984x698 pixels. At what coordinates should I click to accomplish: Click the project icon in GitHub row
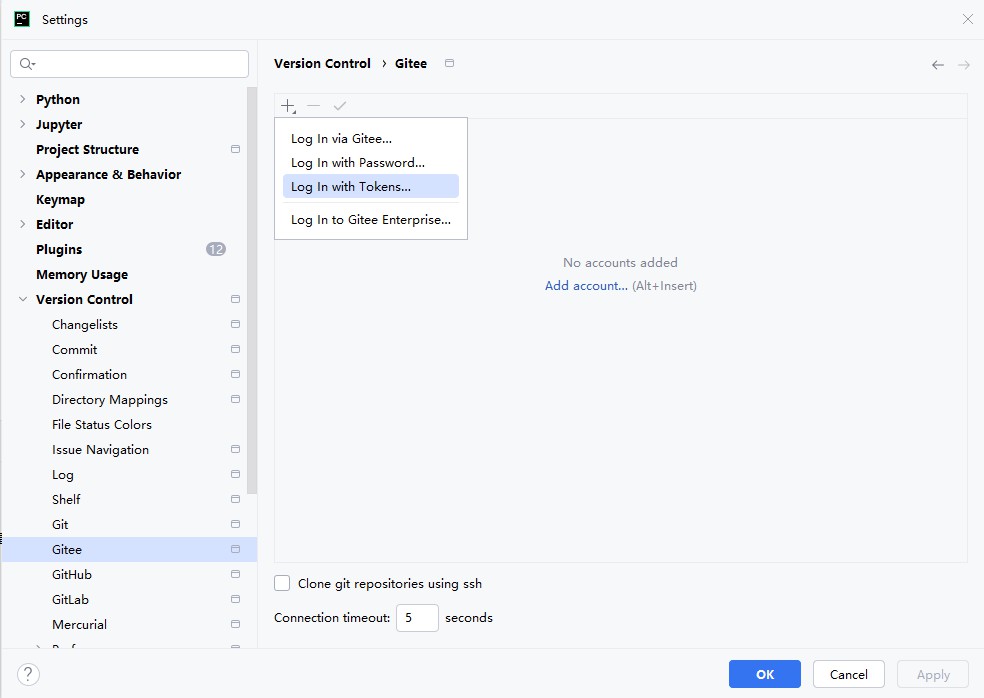(x=235, y=574)
